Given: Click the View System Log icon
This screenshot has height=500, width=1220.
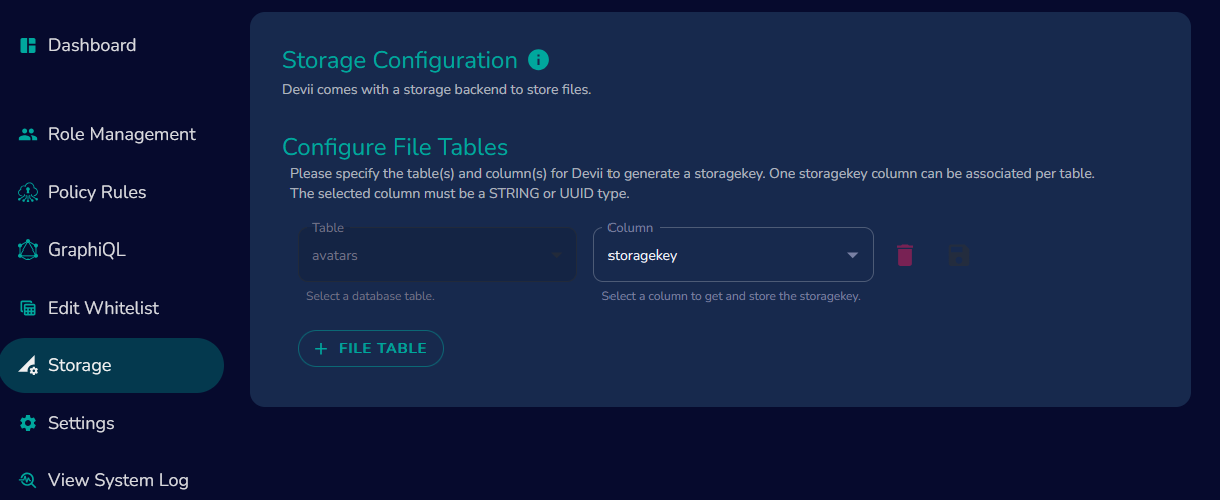Looking at the screenshot, I should pyautogui.click(x=28, y=480).
